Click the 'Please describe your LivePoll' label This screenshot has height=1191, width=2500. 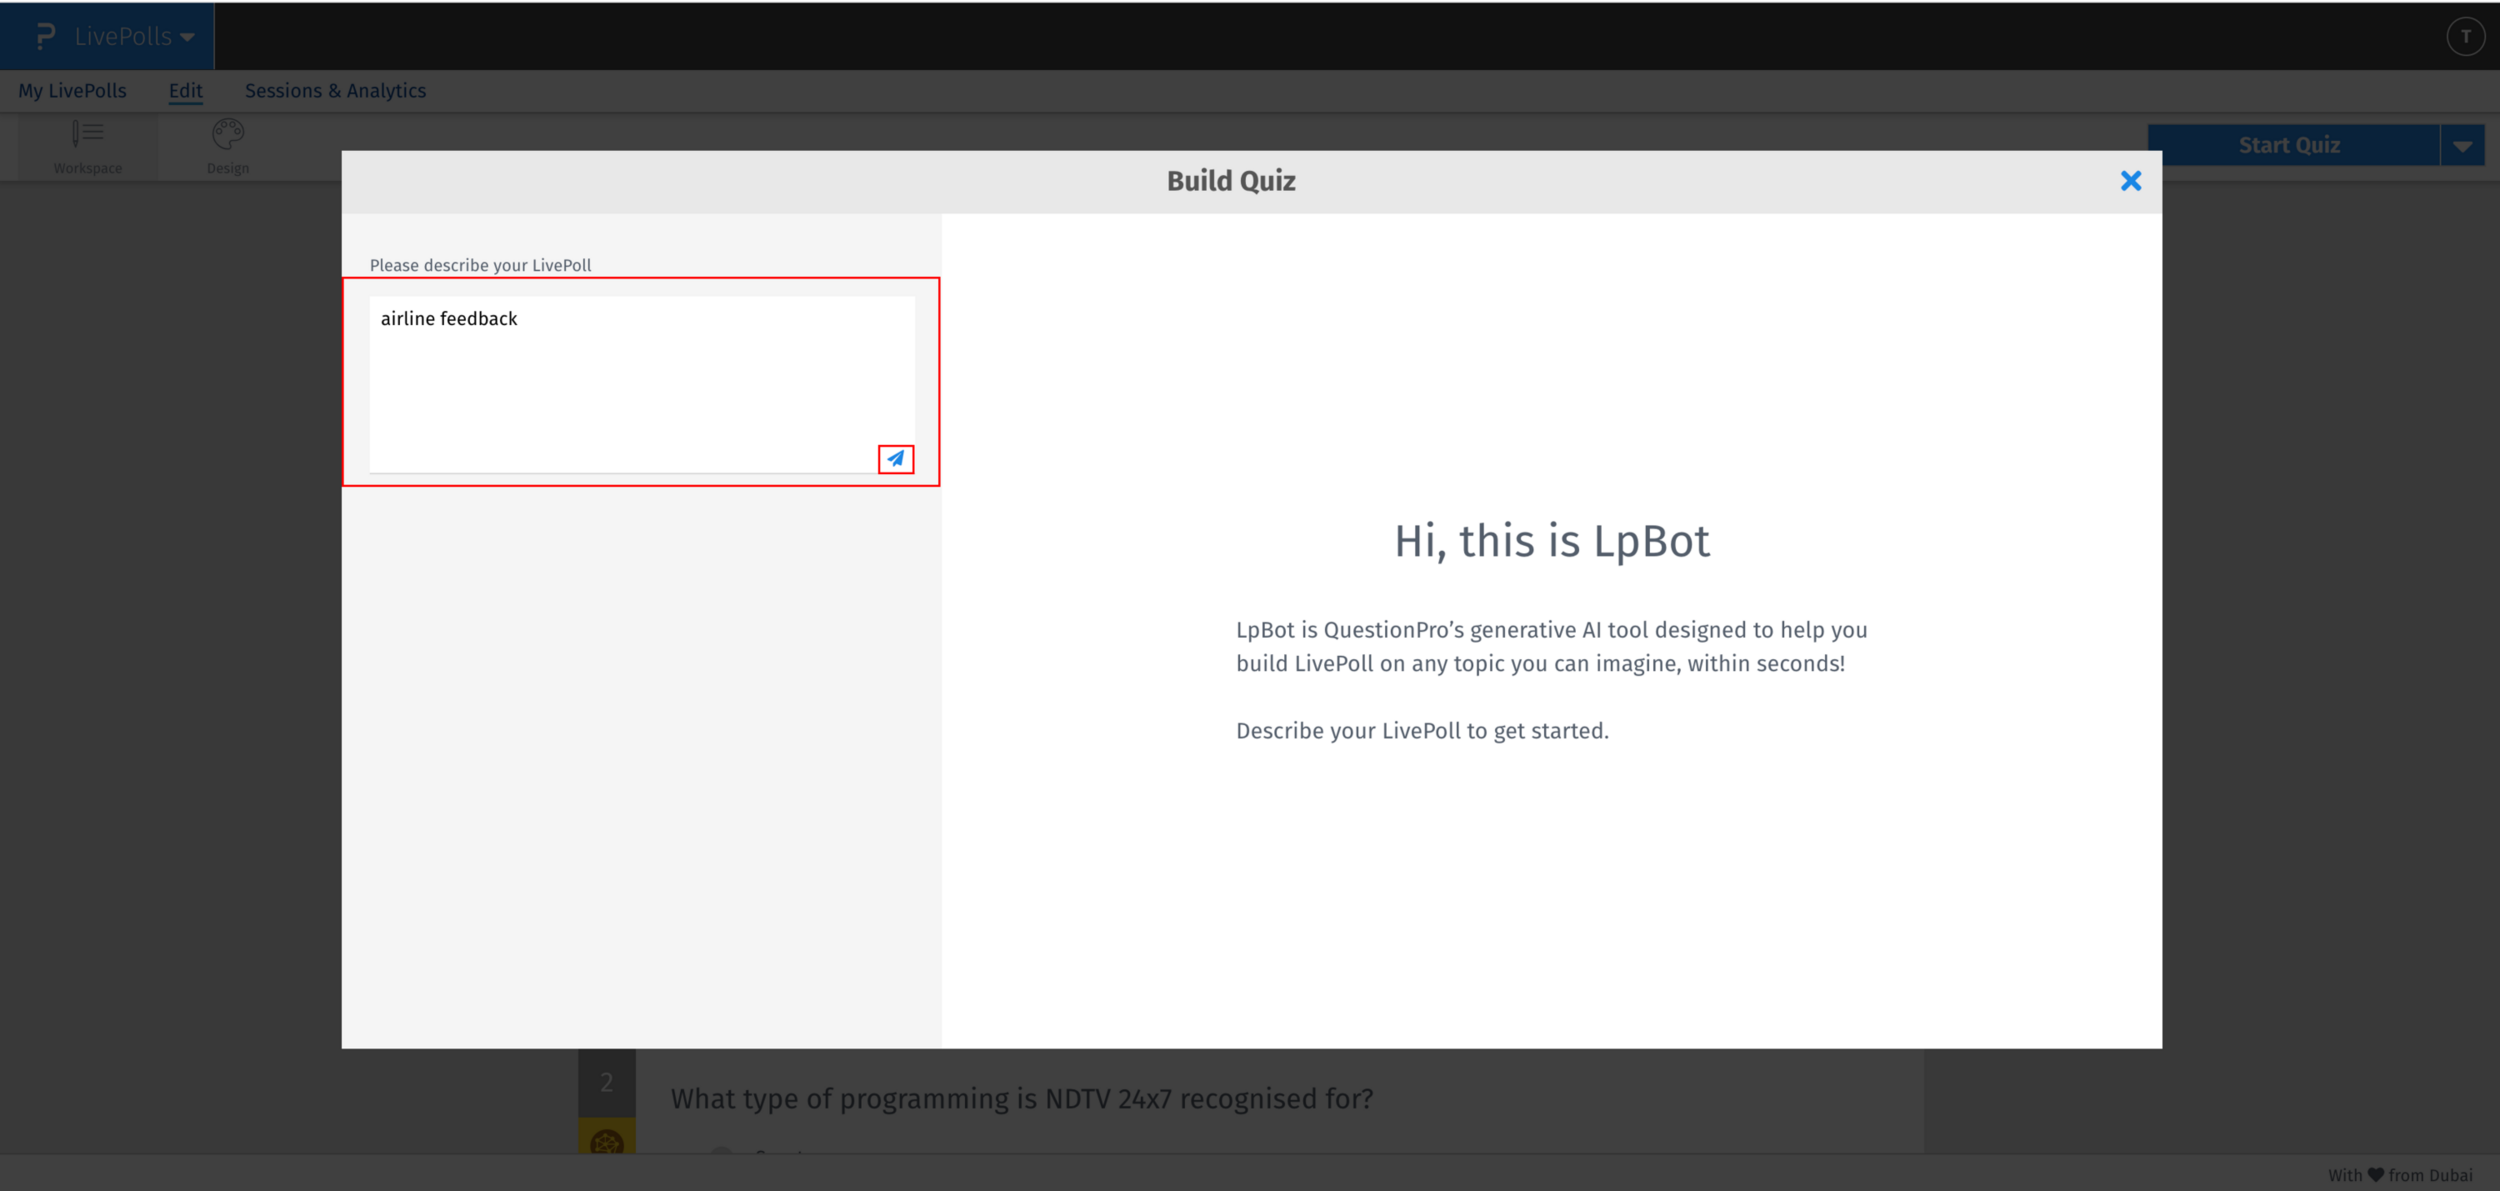tap(480, 265)
